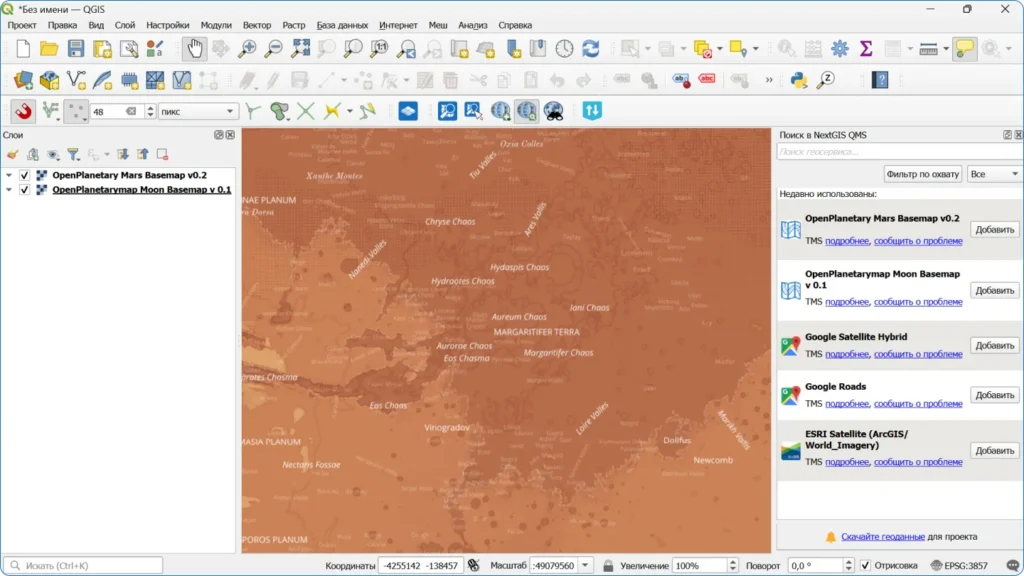Image resolution: width=1024 pixels, height=576 pixels.
Task: Click the Координаты input field
Action: point(421,566)
